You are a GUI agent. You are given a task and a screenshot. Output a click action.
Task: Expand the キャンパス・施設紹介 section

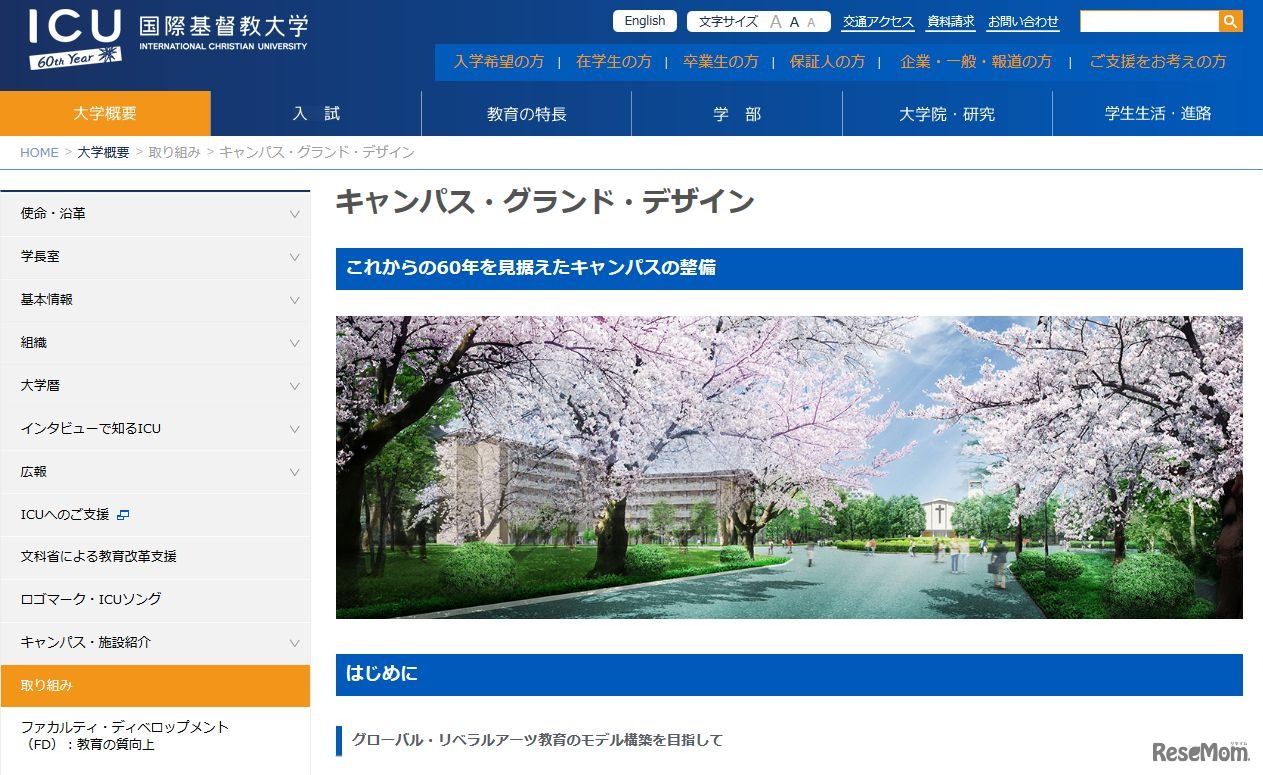pyautogui.click(x=294, y=643)
